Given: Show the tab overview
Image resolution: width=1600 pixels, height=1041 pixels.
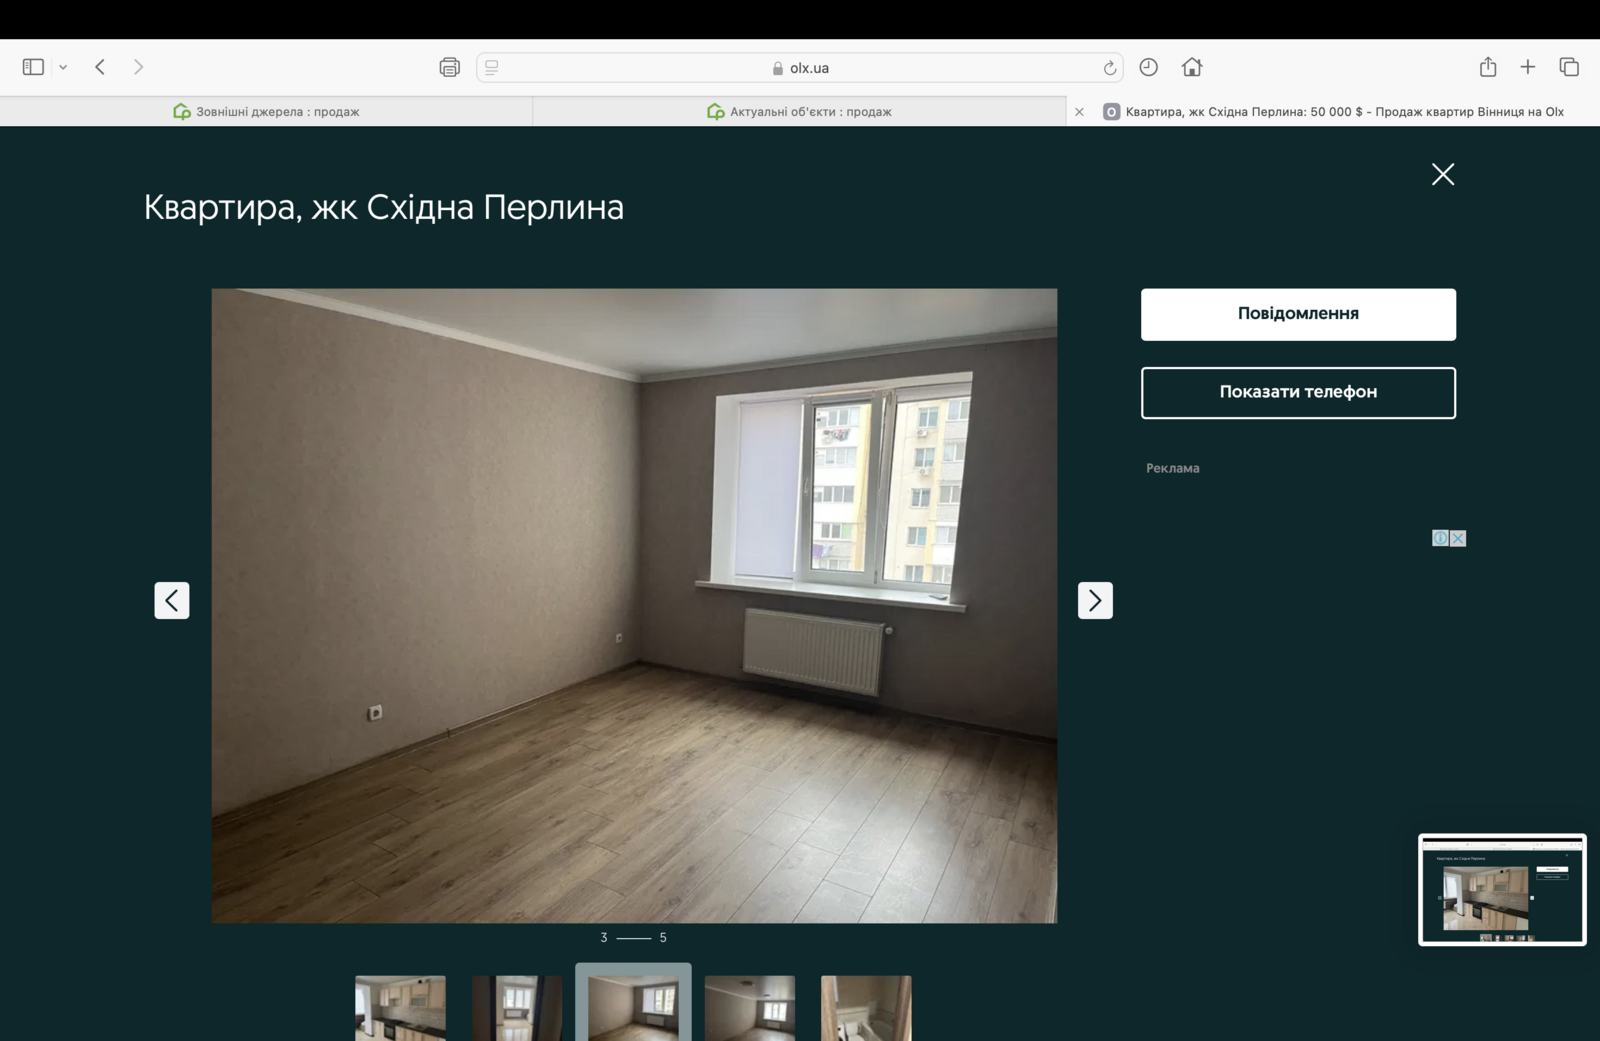Looking at the screenshot, I should click(x=1568, y=67).
